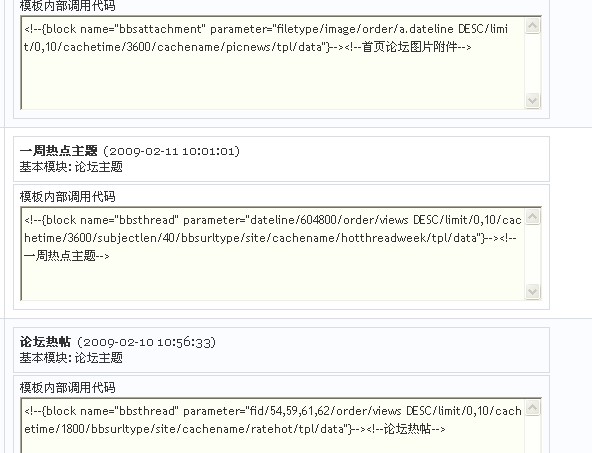Click 基本模块: 论坛主题 under 一周热点主题
This screenshot has height=453, width=592.
pos(71,167)
